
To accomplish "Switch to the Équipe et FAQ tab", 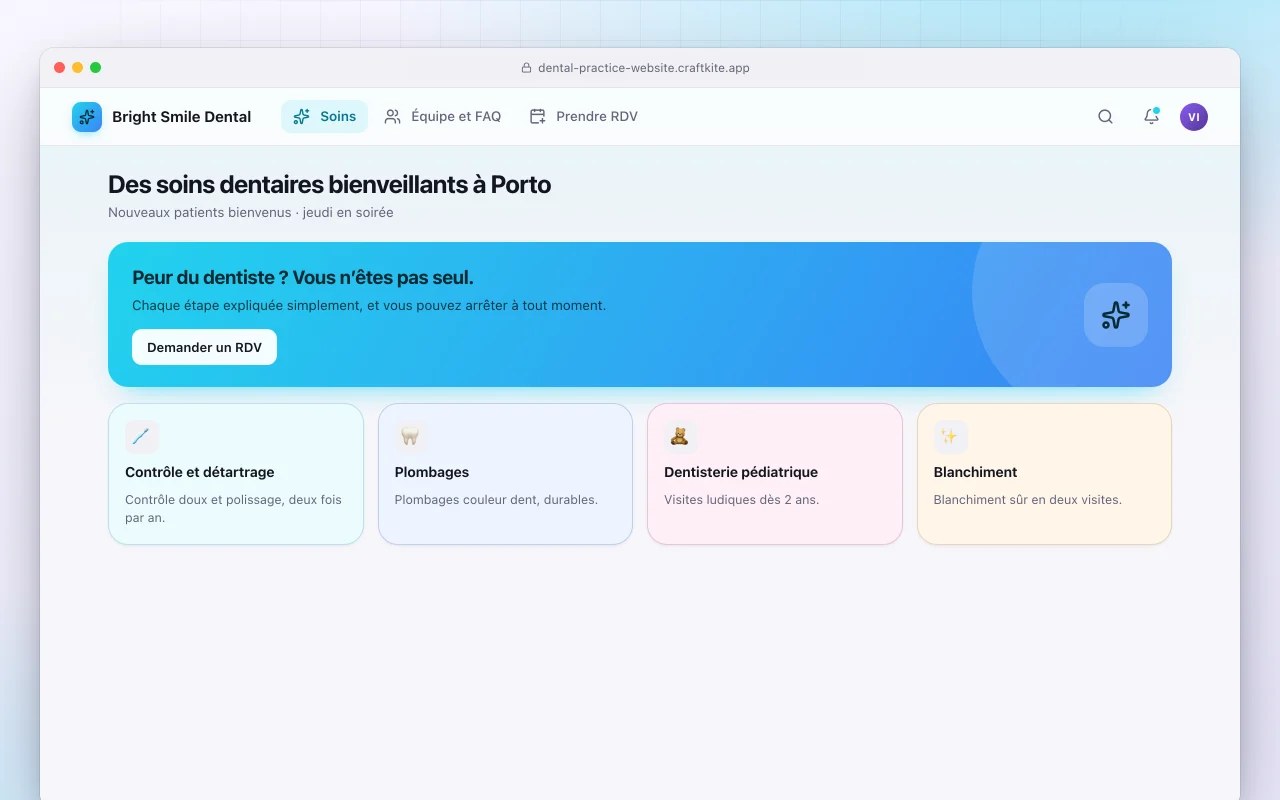I will 443,117.
